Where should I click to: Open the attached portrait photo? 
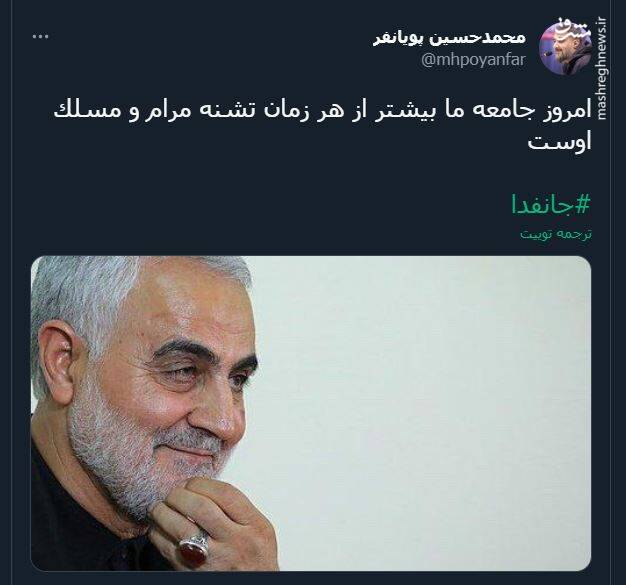pos(311,413)
